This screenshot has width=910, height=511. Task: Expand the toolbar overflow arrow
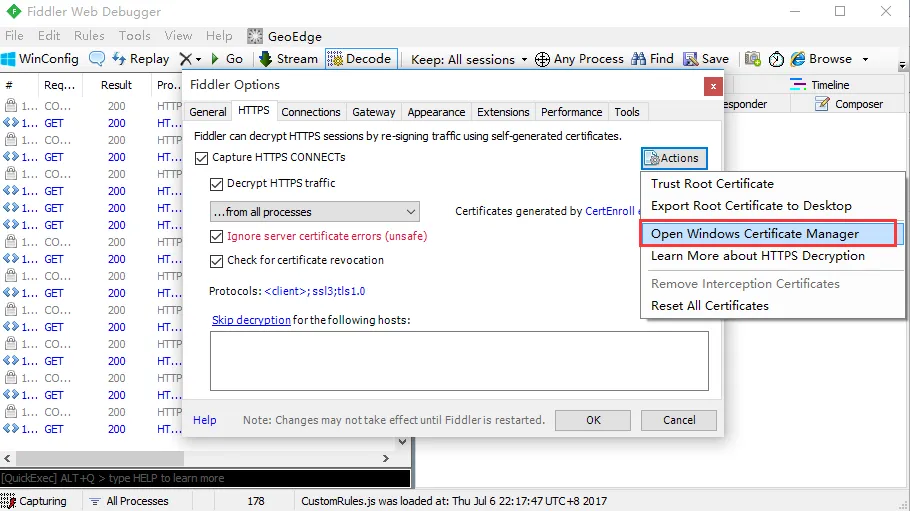[902, 66]
